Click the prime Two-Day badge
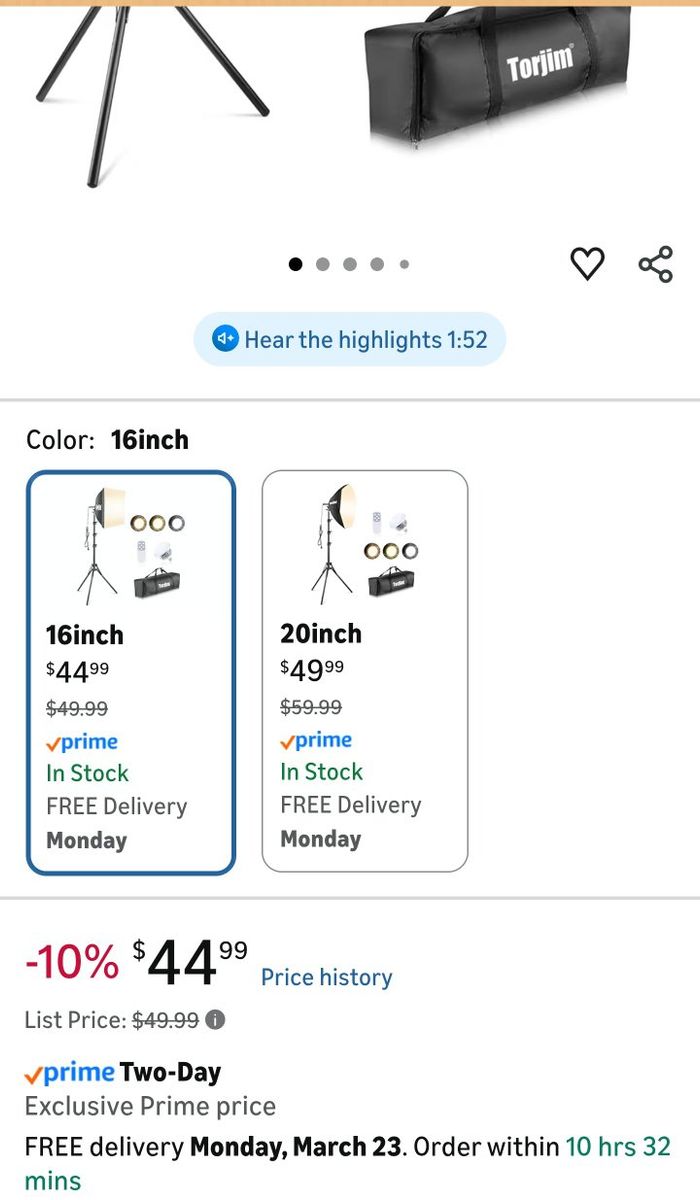Screen dimensions: 700x1200 tap(122, 1072)
